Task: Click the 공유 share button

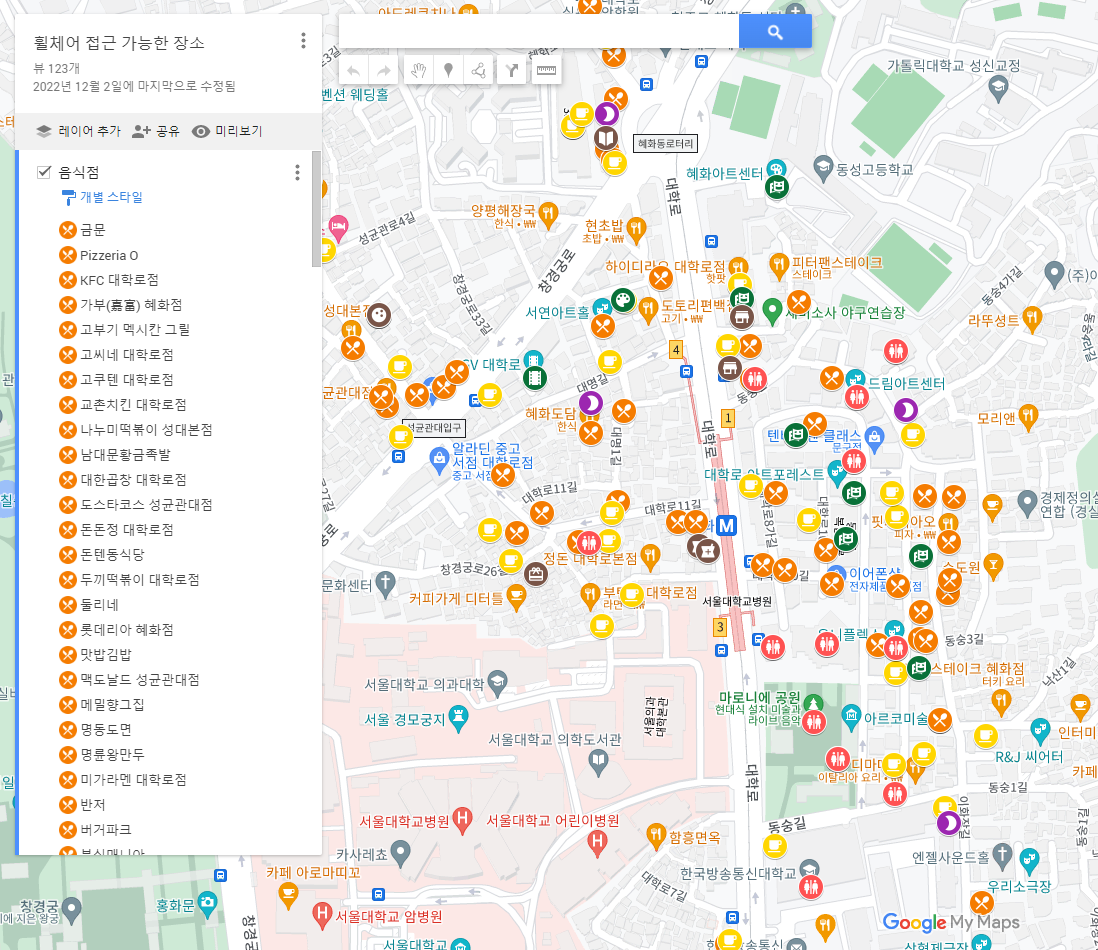Action: [156, 131]
